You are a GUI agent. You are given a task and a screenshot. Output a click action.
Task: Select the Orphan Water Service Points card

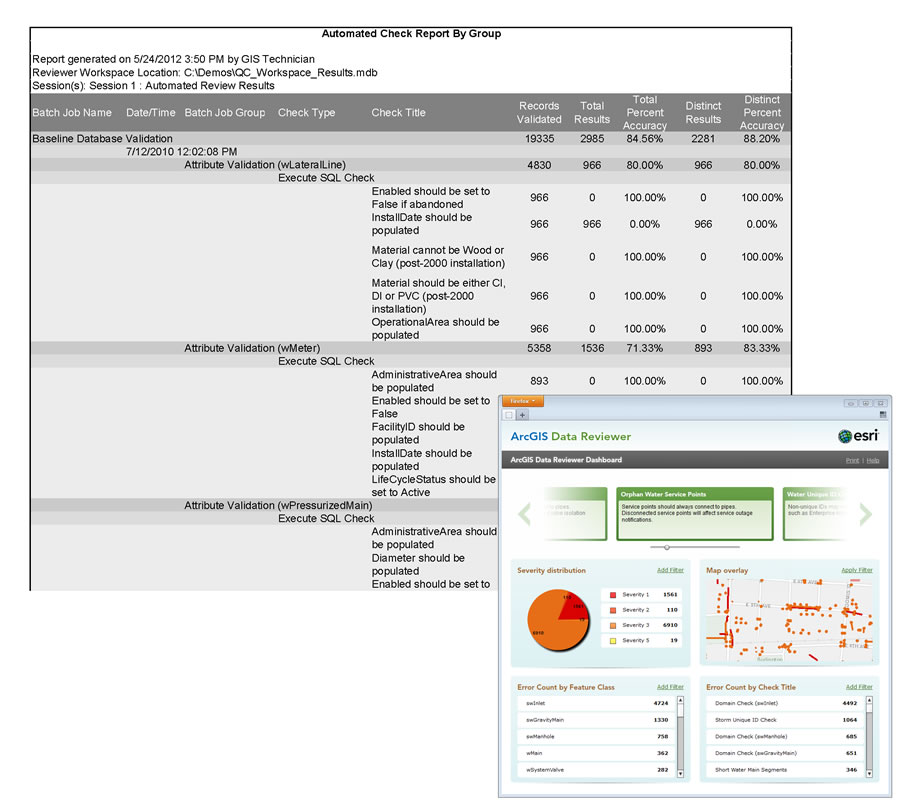[695, 514]
